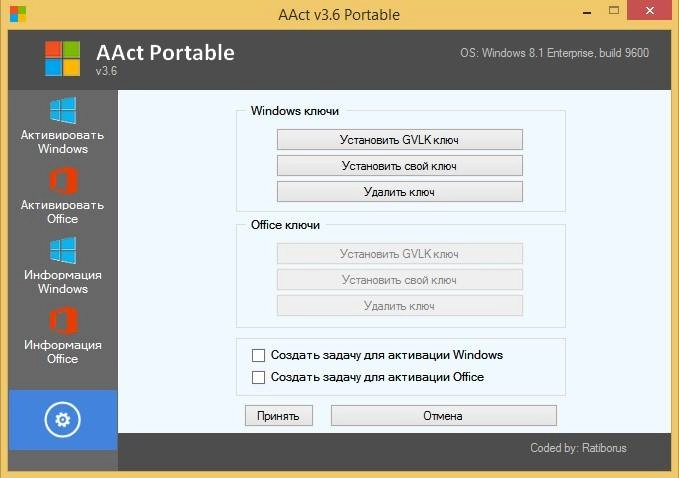Screen dimensions: 679x478
Task: Click the Отмена button
Action: click(443, 416)
